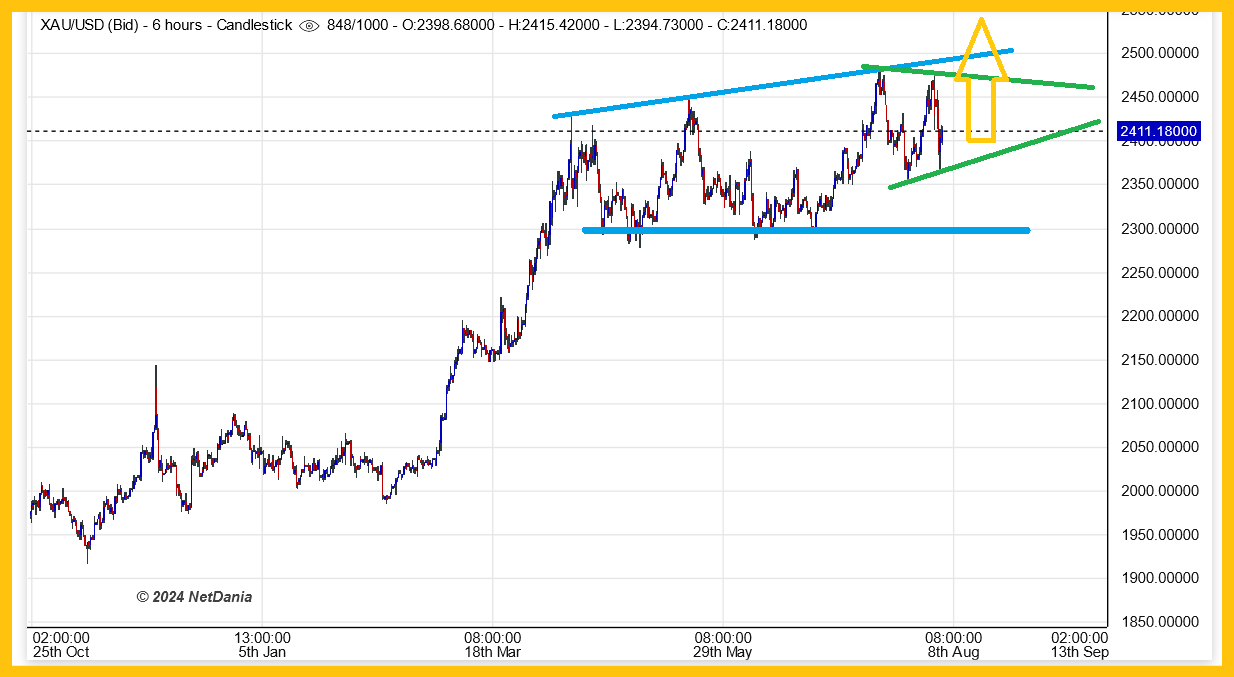The height and width of the screenshot is (677, 1234).
Task: Click the yellow rectangle arrow shaft
Action: point(981,110)
